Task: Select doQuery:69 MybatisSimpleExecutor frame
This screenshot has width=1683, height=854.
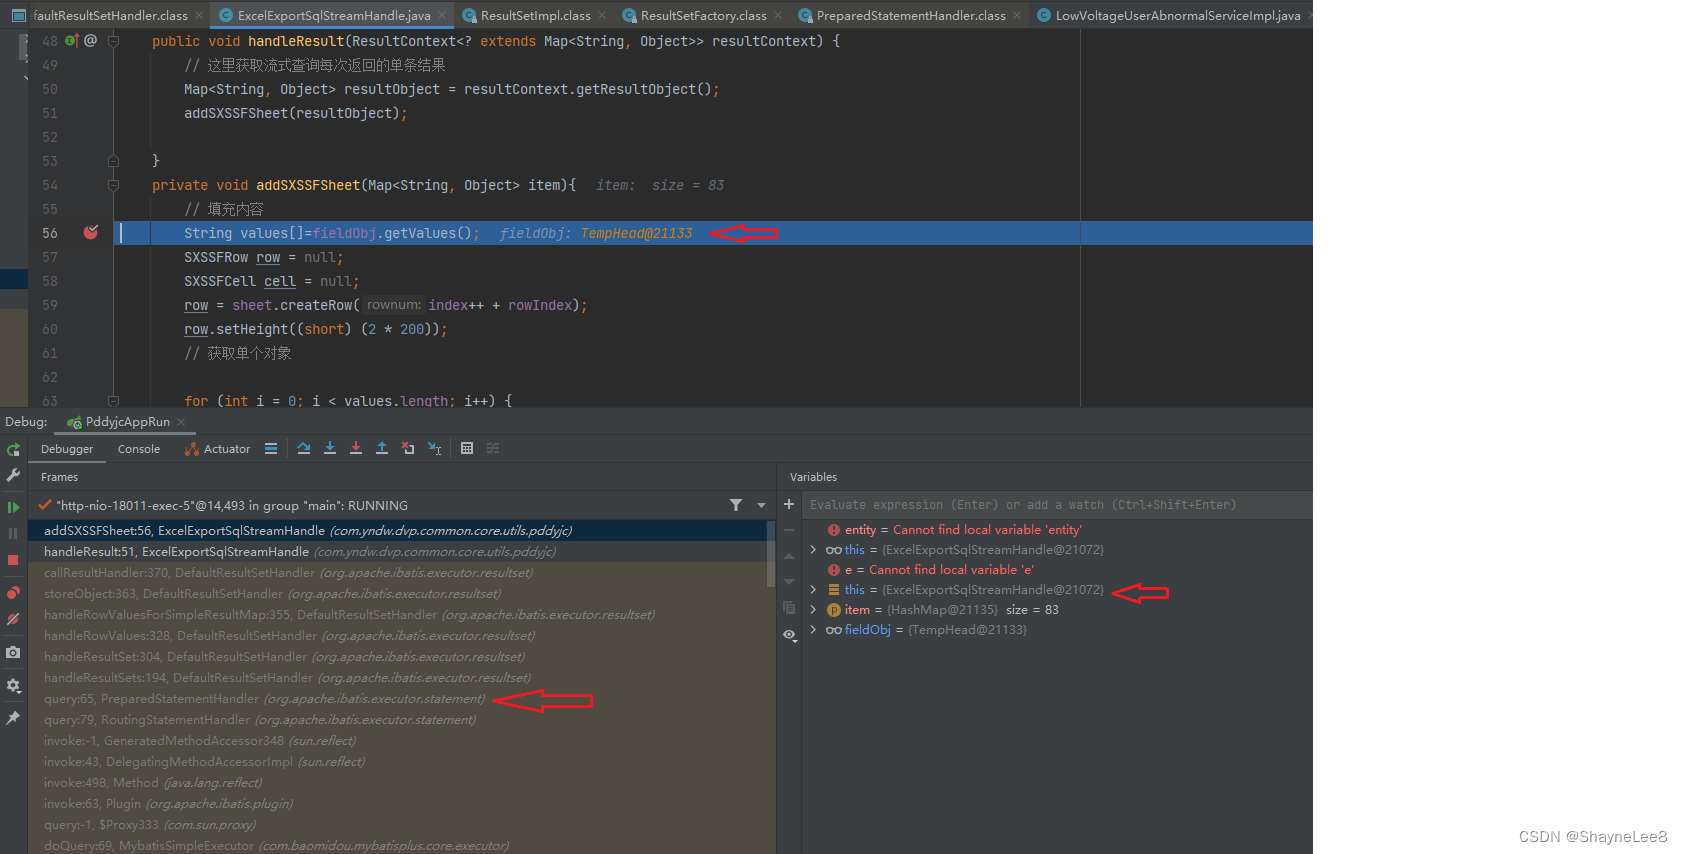Action: [400, 845]
